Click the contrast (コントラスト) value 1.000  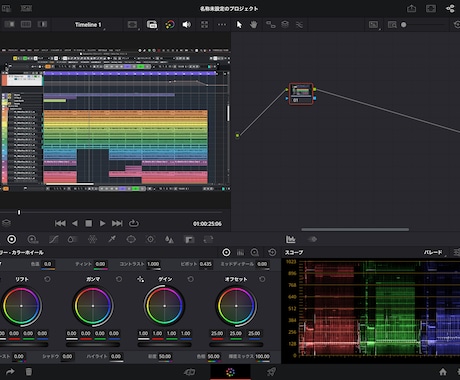[x=154, y=264]
